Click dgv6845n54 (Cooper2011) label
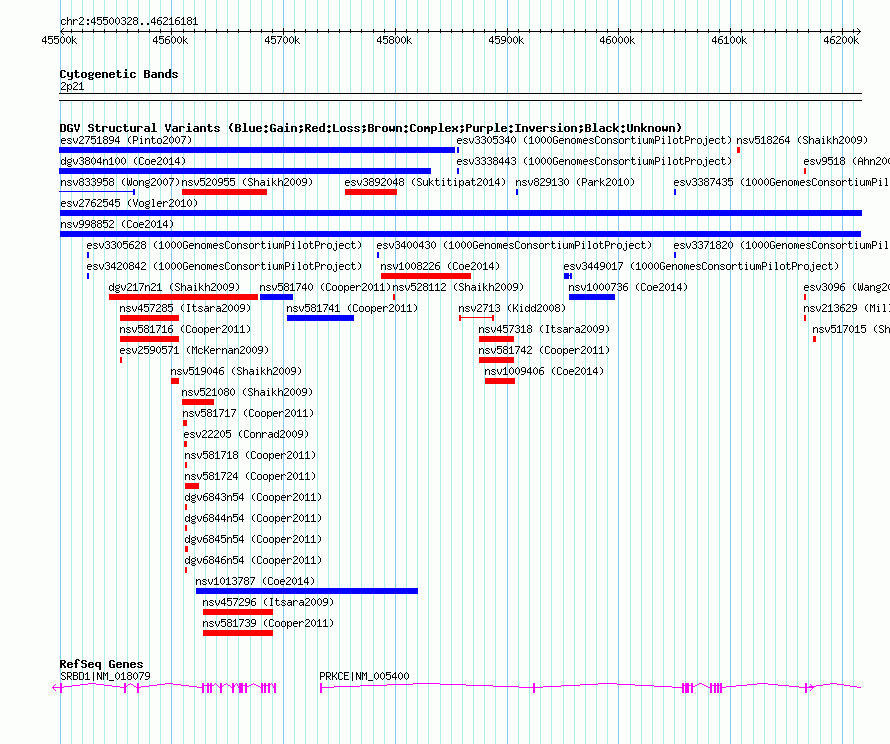890x744 pixels. click(x=253, y=539)
